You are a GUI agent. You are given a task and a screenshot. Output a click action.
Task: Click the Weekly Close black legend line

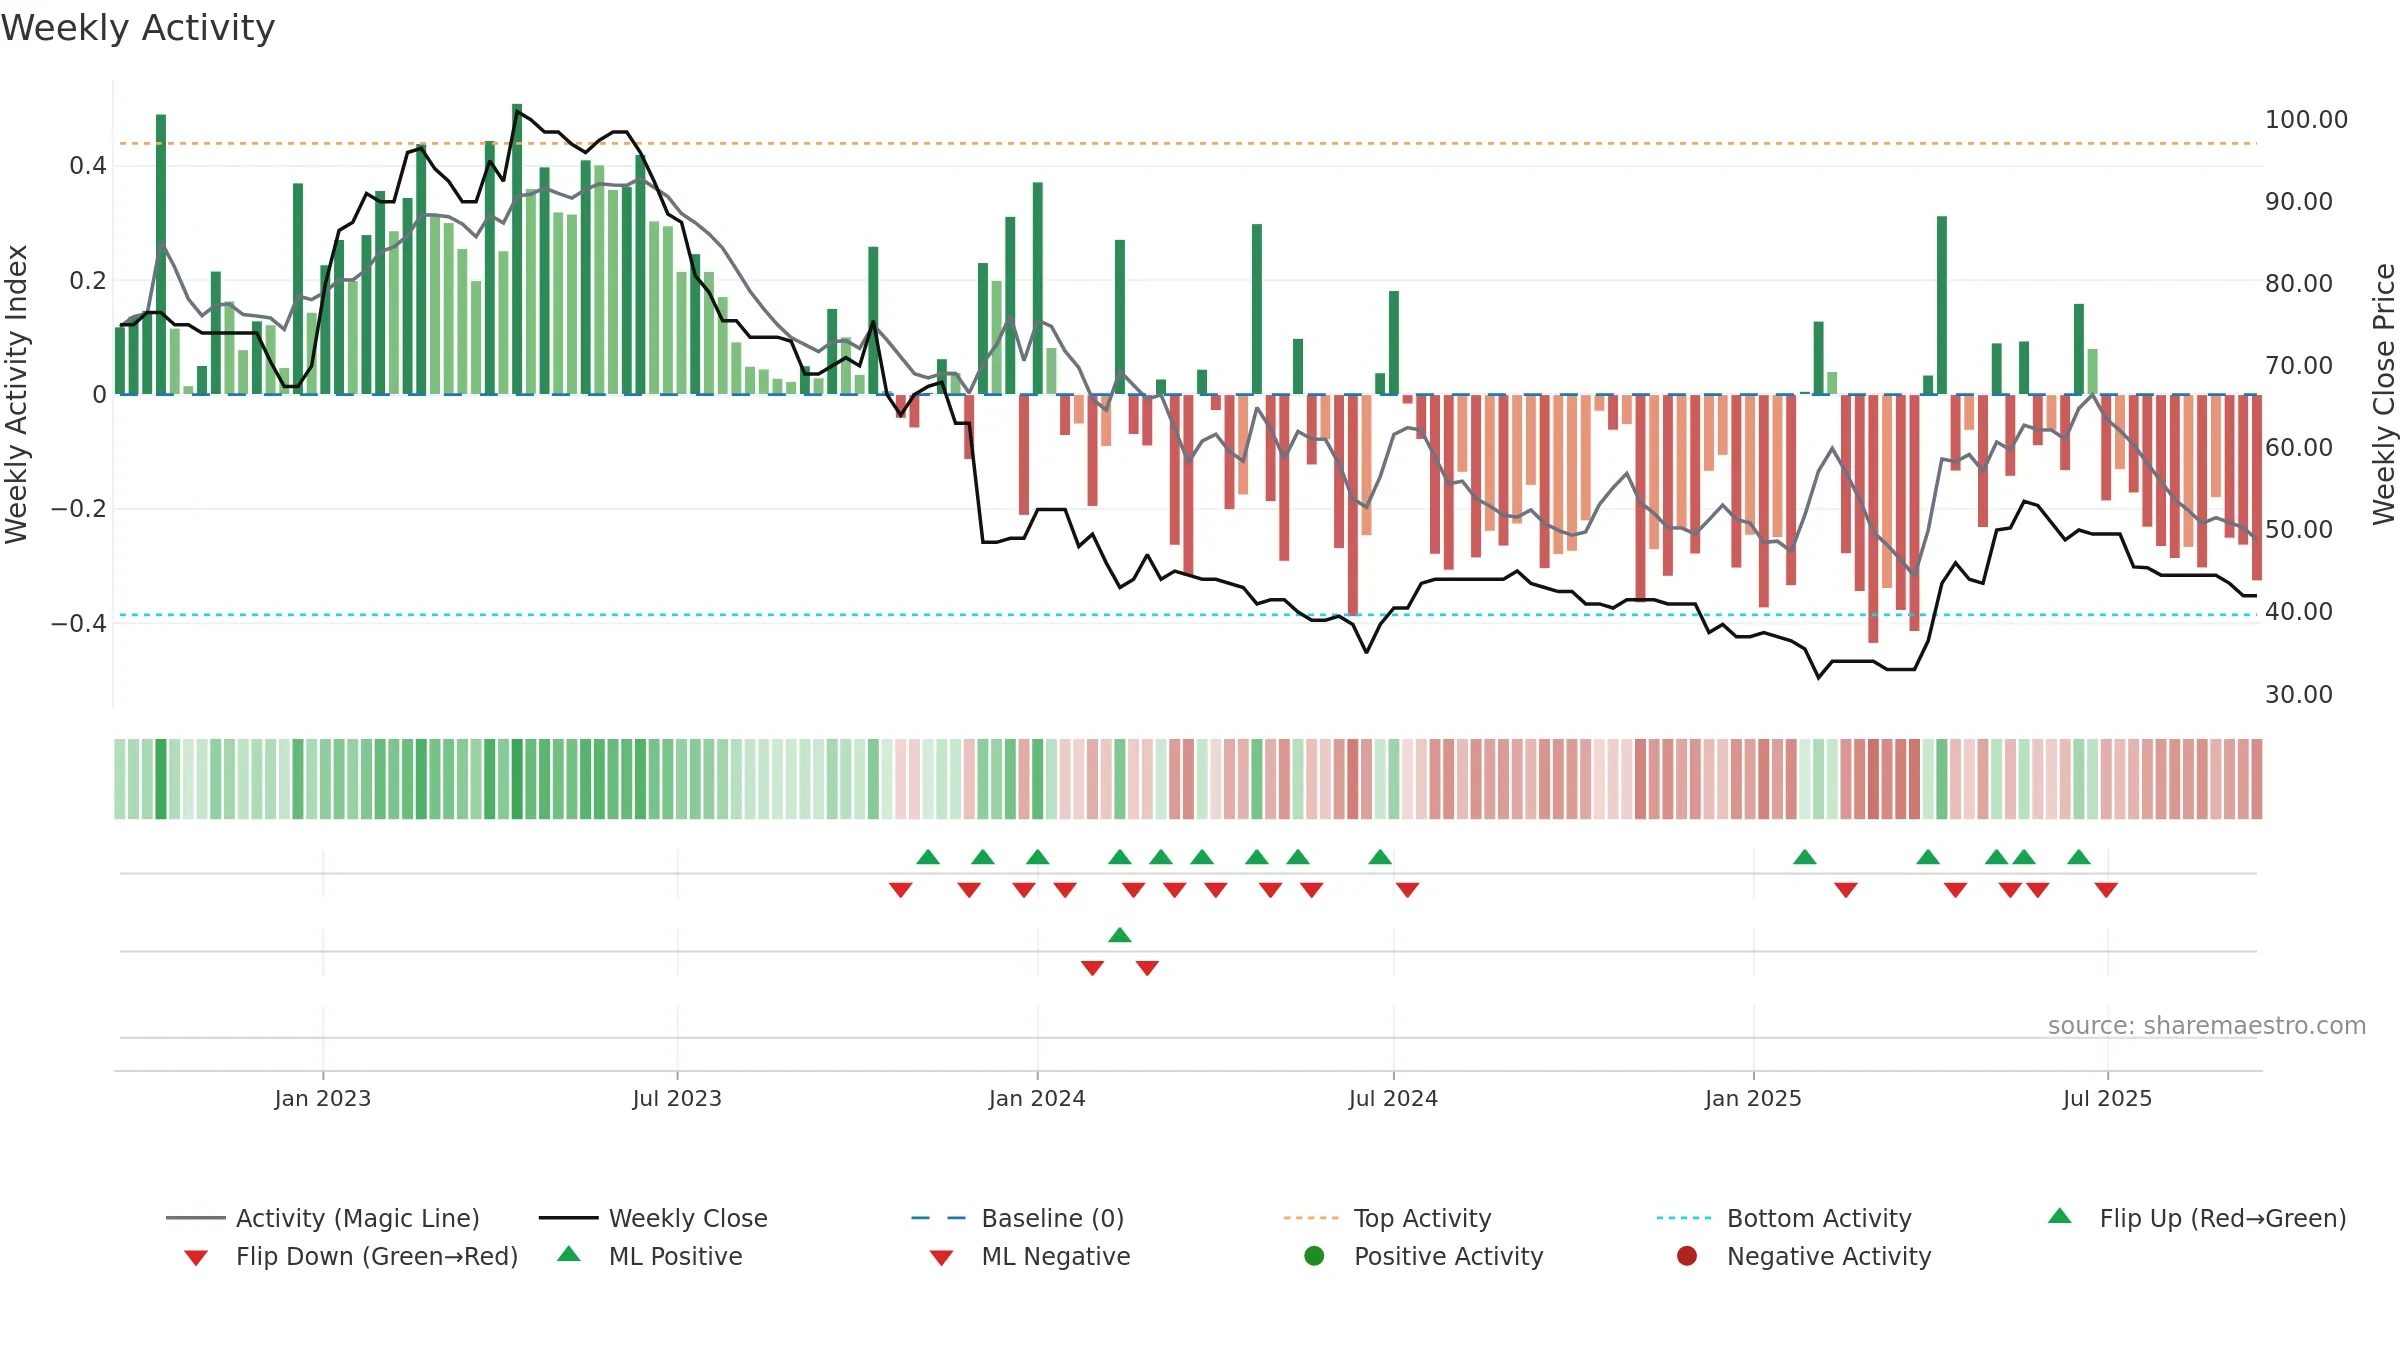coord(568,1218)
